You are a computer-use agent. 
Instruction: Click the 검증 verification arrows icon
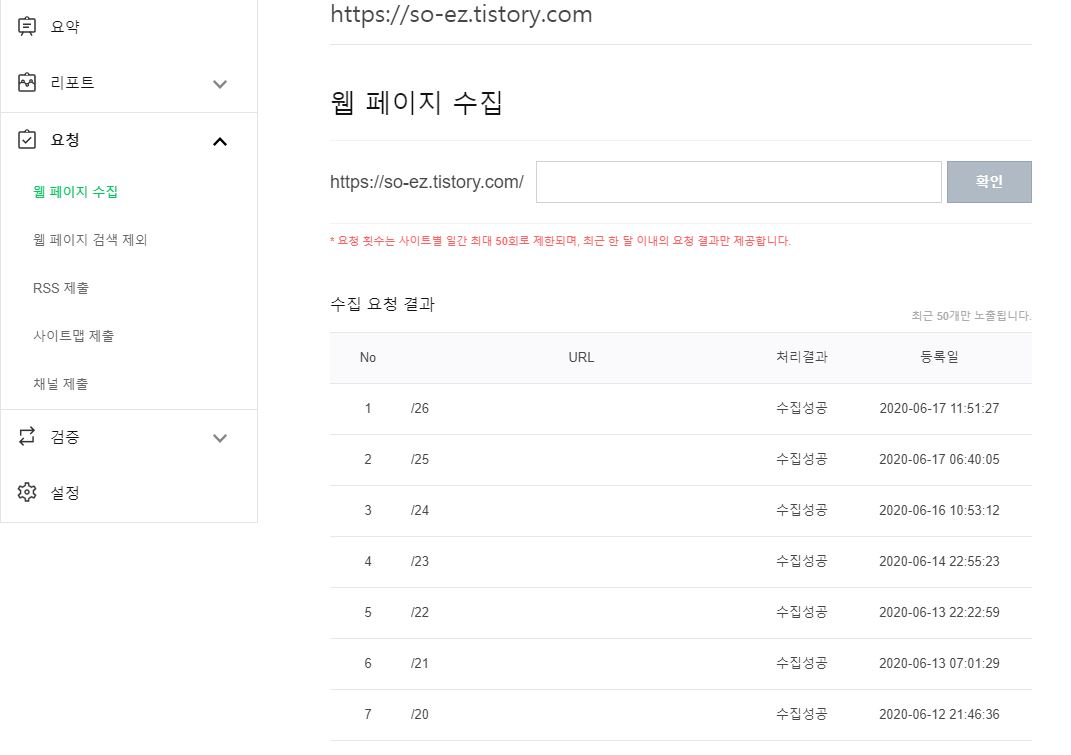tap(27, 436)
